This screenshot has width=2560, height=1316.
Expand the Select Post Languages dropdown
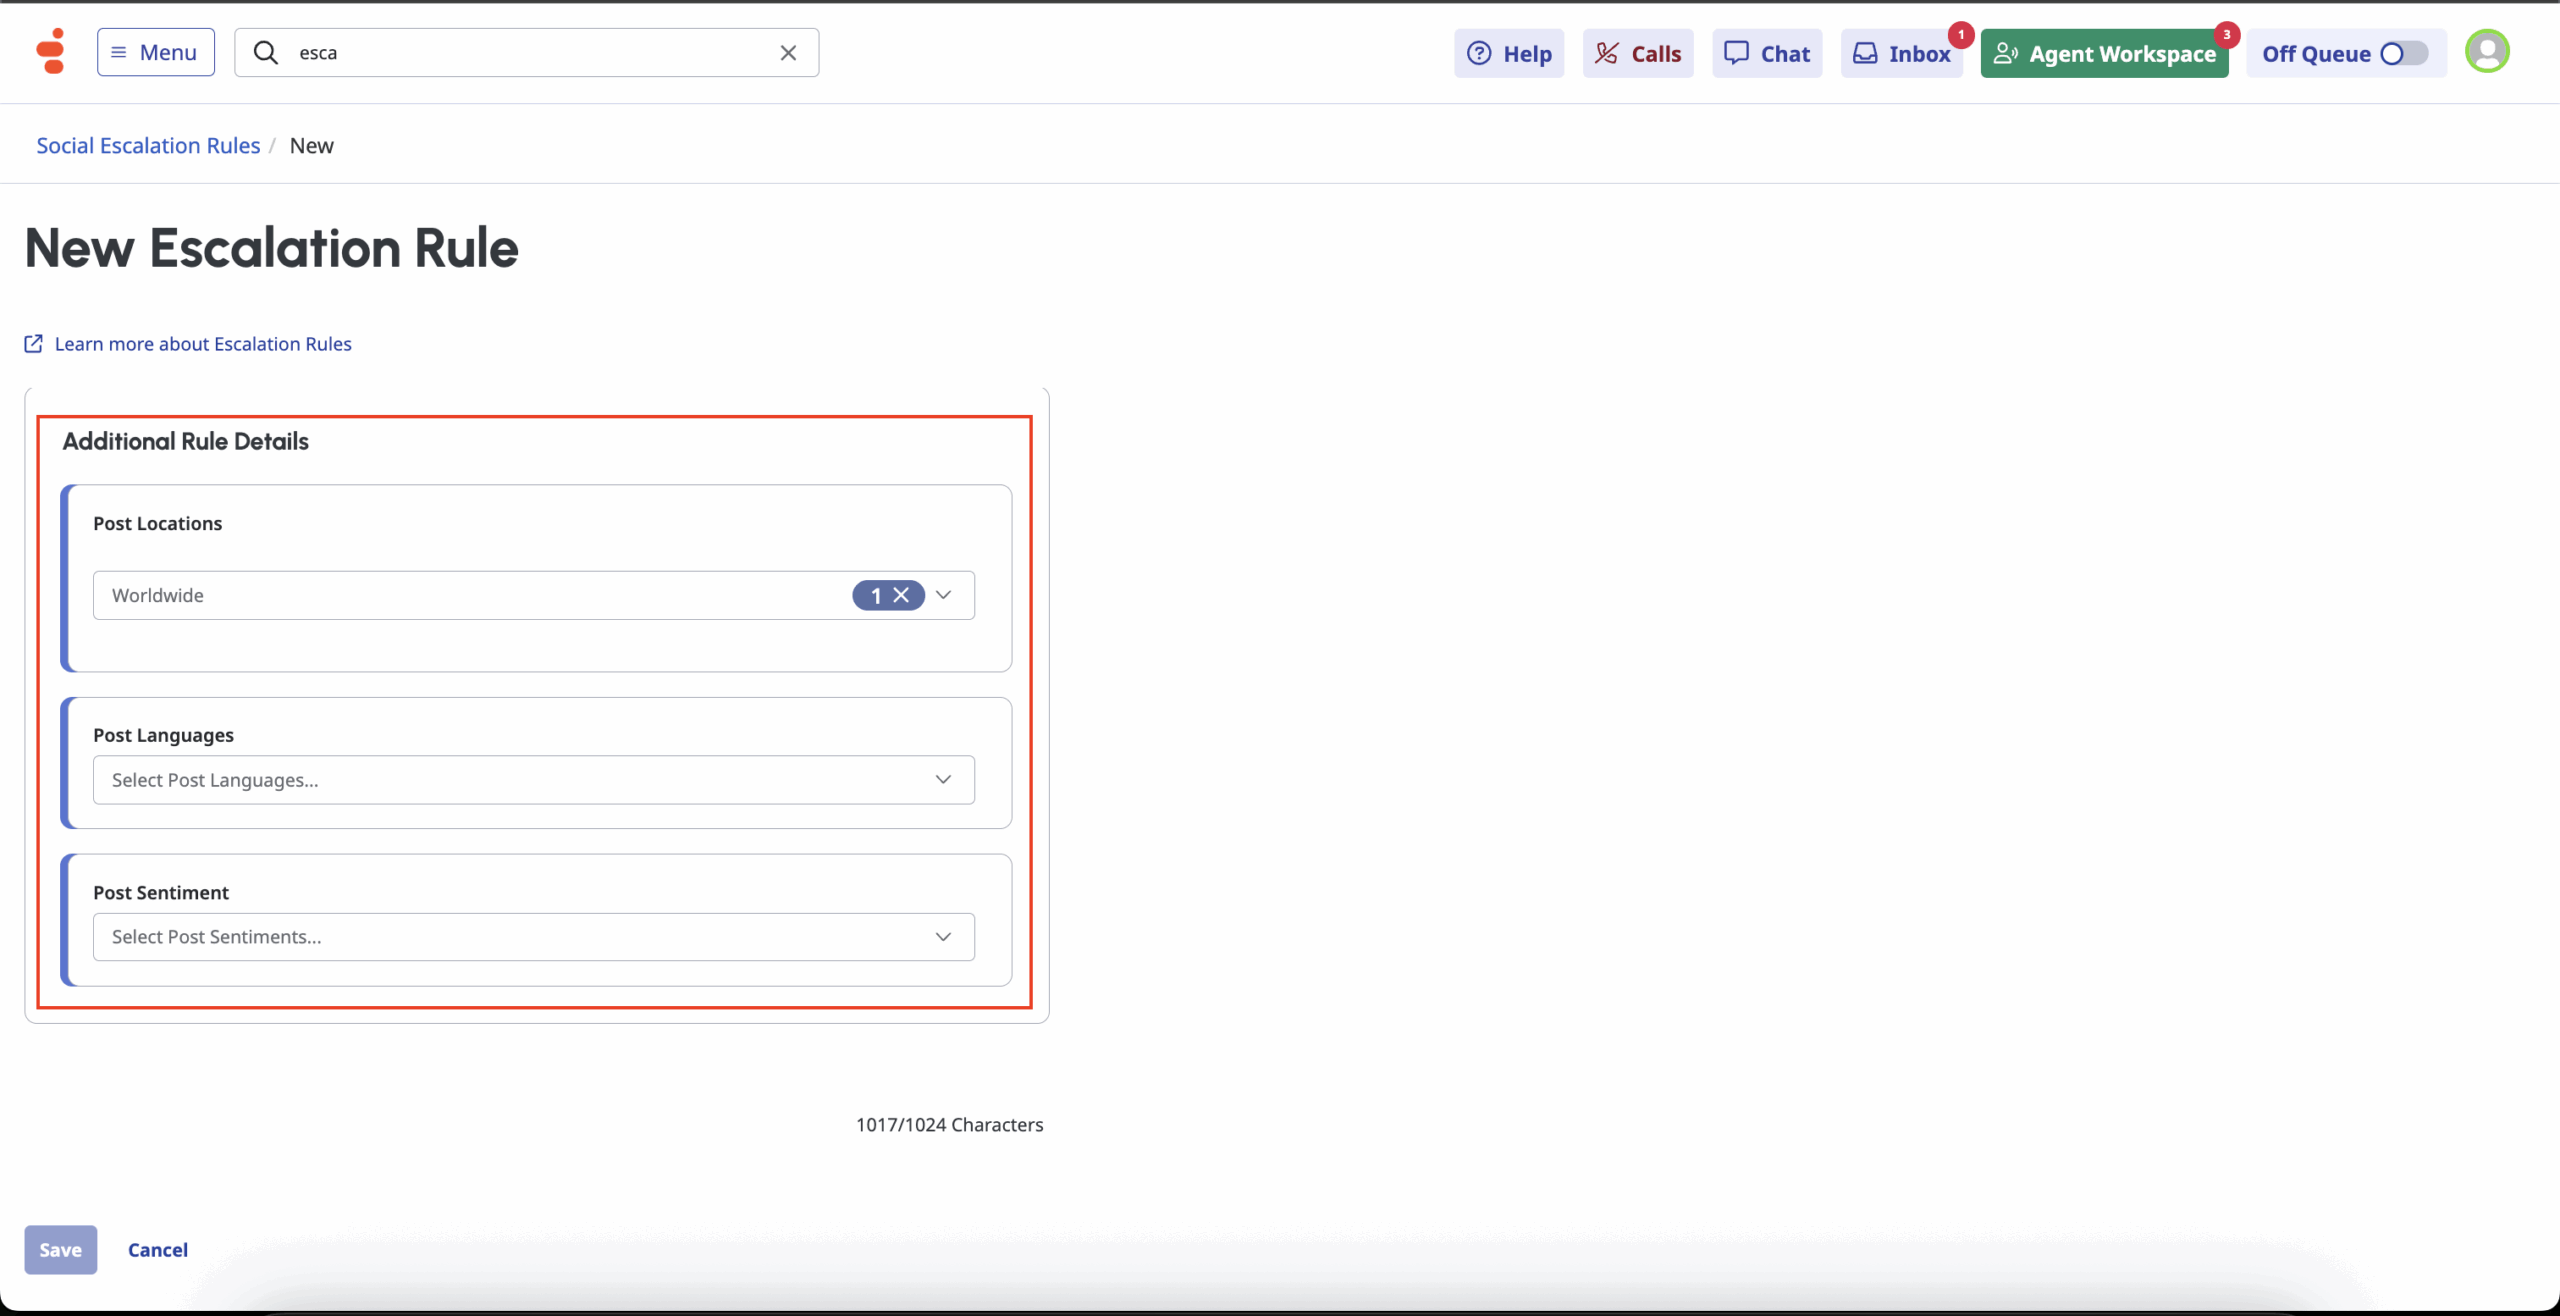[533, 780]
